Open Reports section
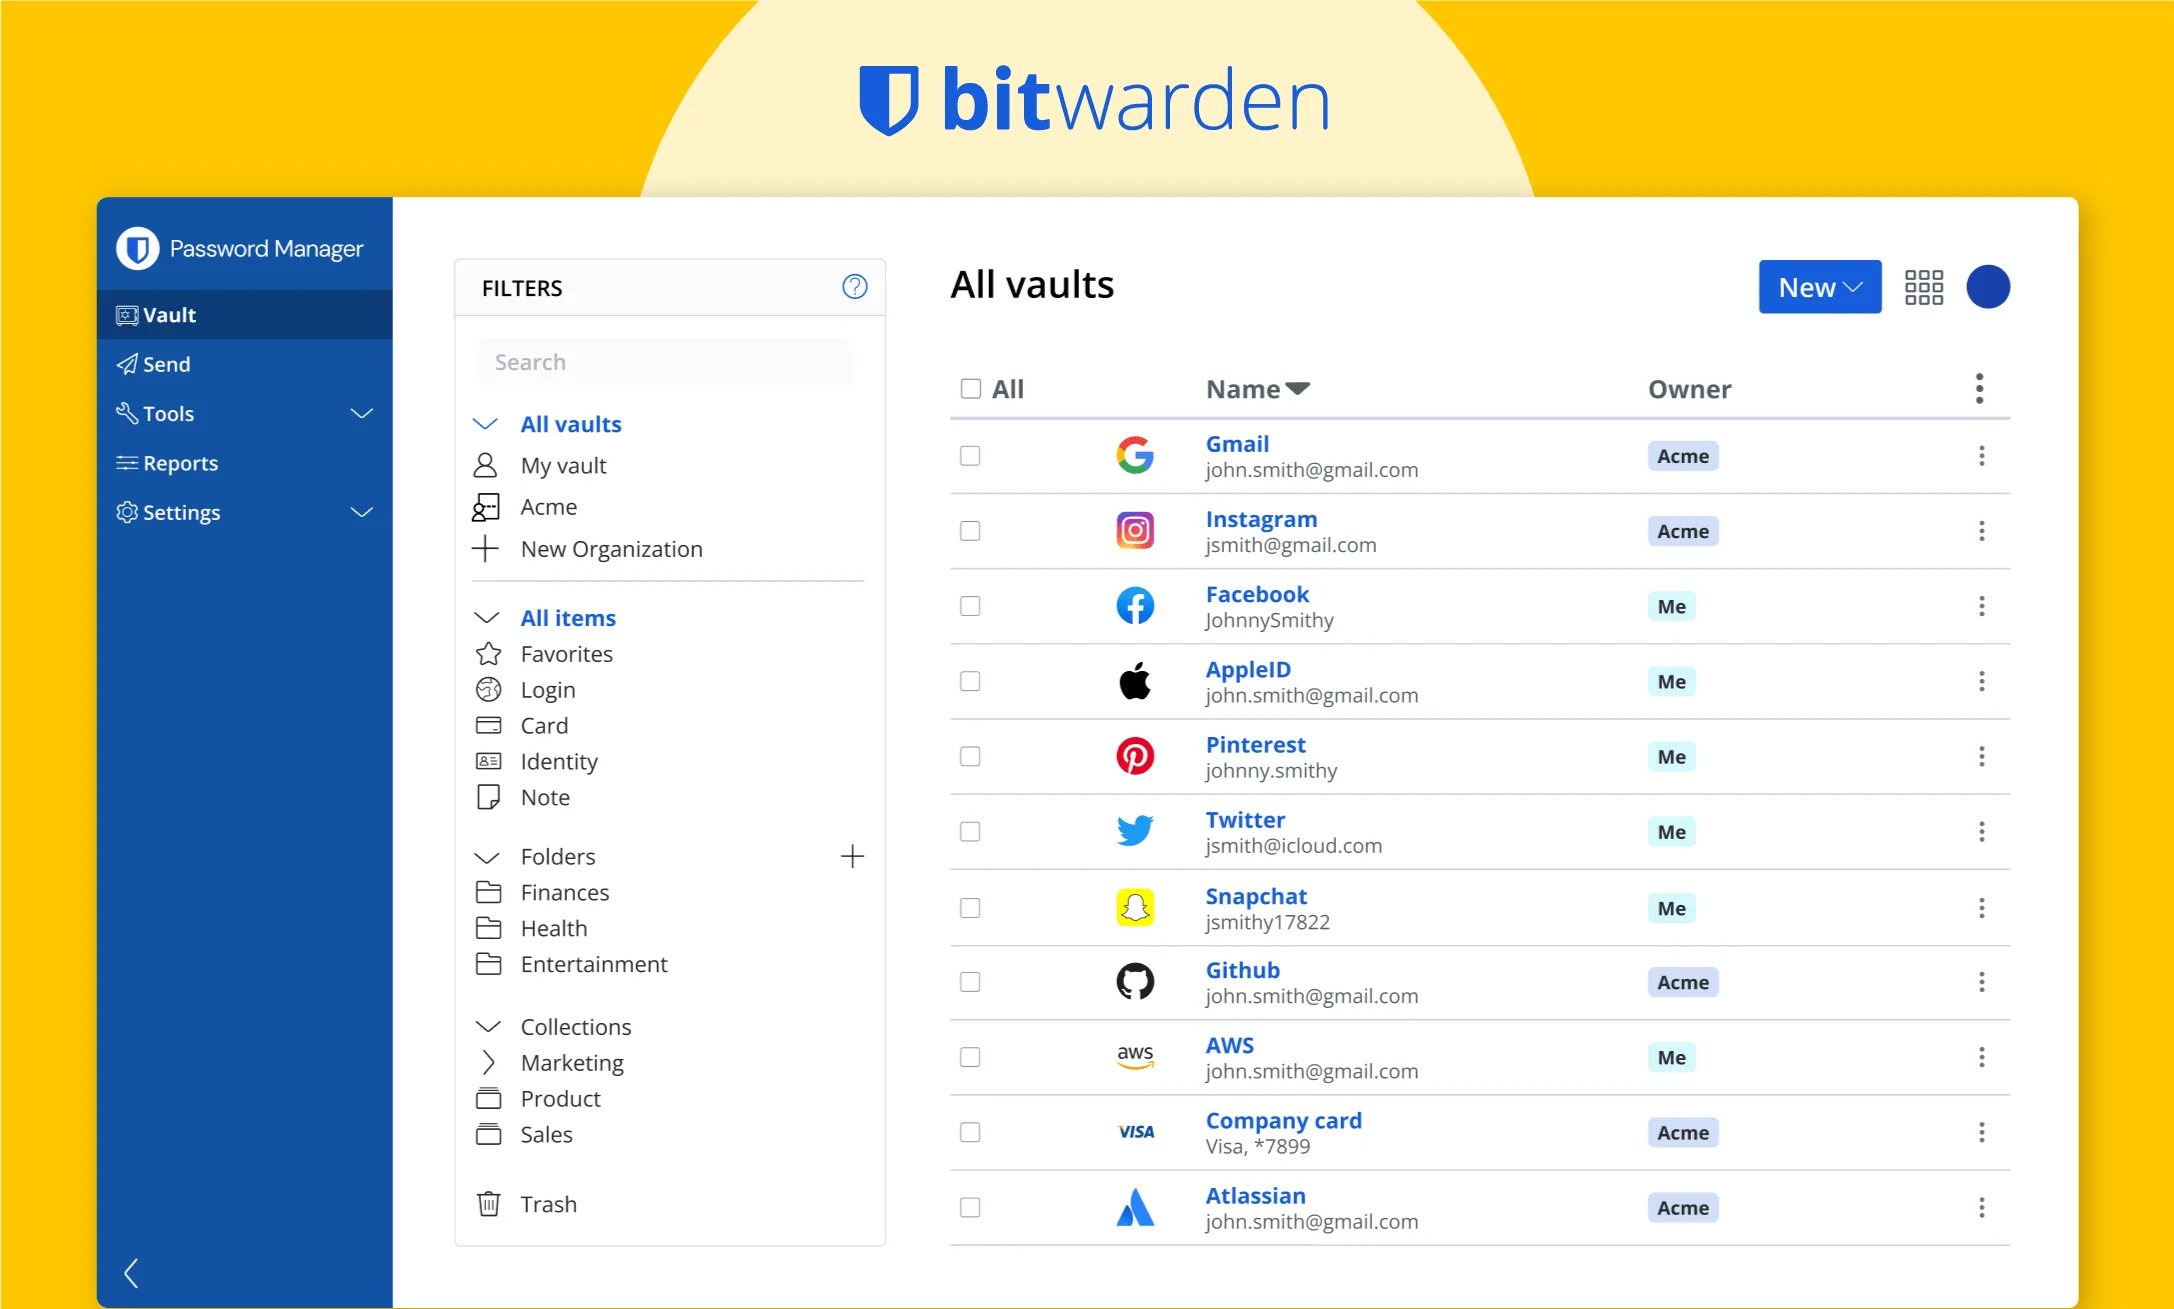Screen dimensions: 2174x1309 (180, 463)
